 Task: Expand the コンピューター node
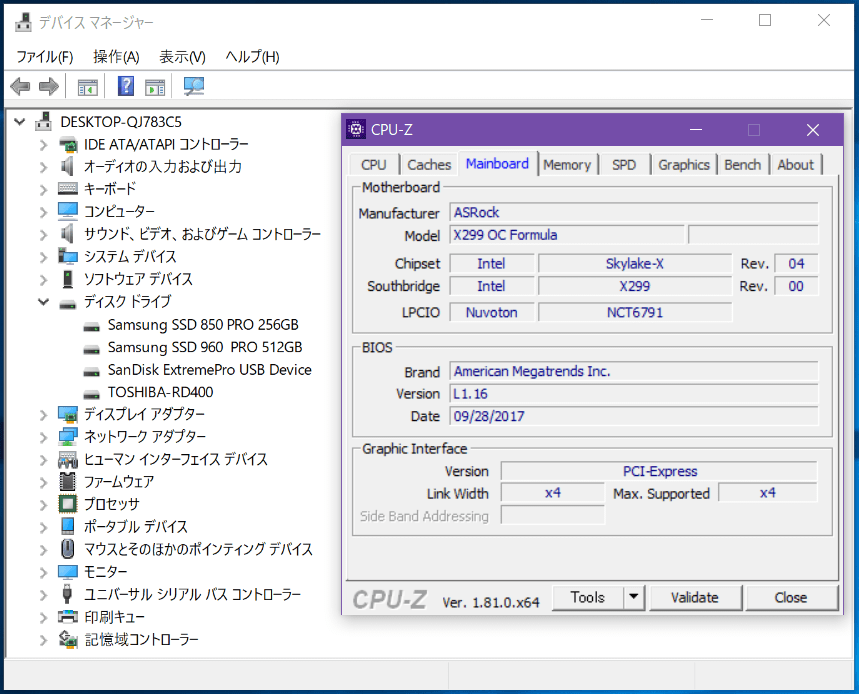click(43, 212)
